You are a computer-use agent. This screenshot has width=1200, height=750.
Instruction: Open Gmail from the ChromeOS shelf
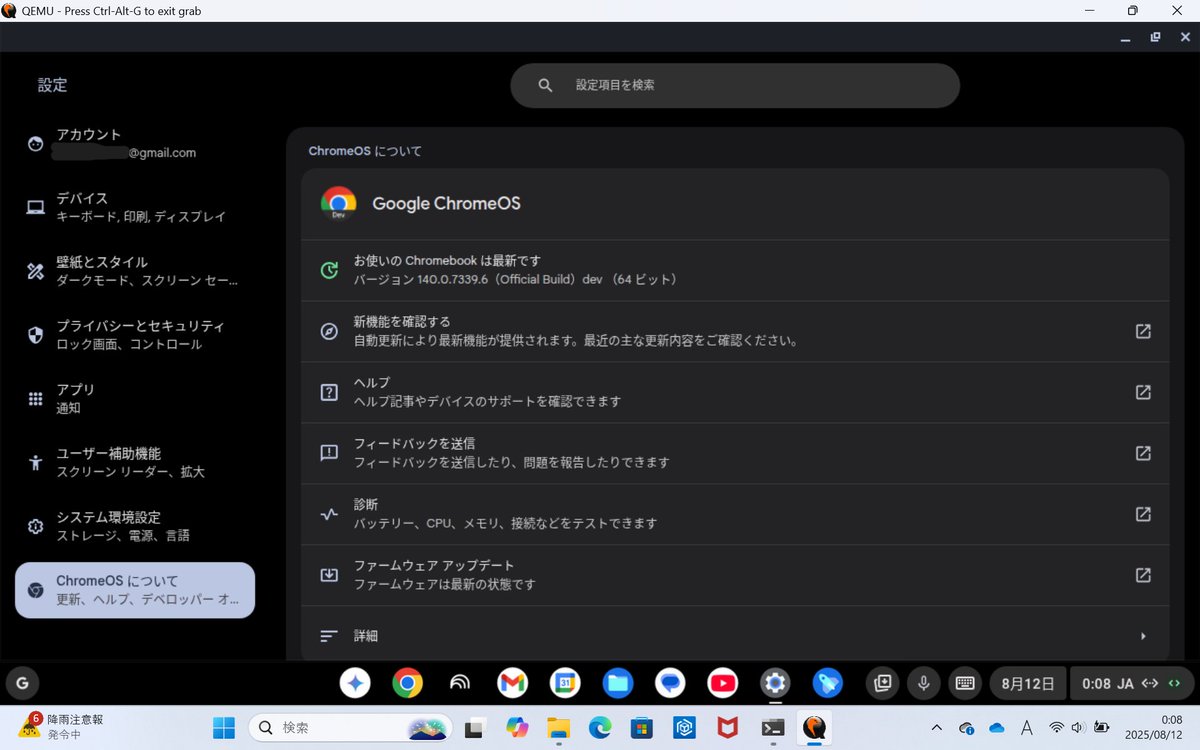pos(512,683)
